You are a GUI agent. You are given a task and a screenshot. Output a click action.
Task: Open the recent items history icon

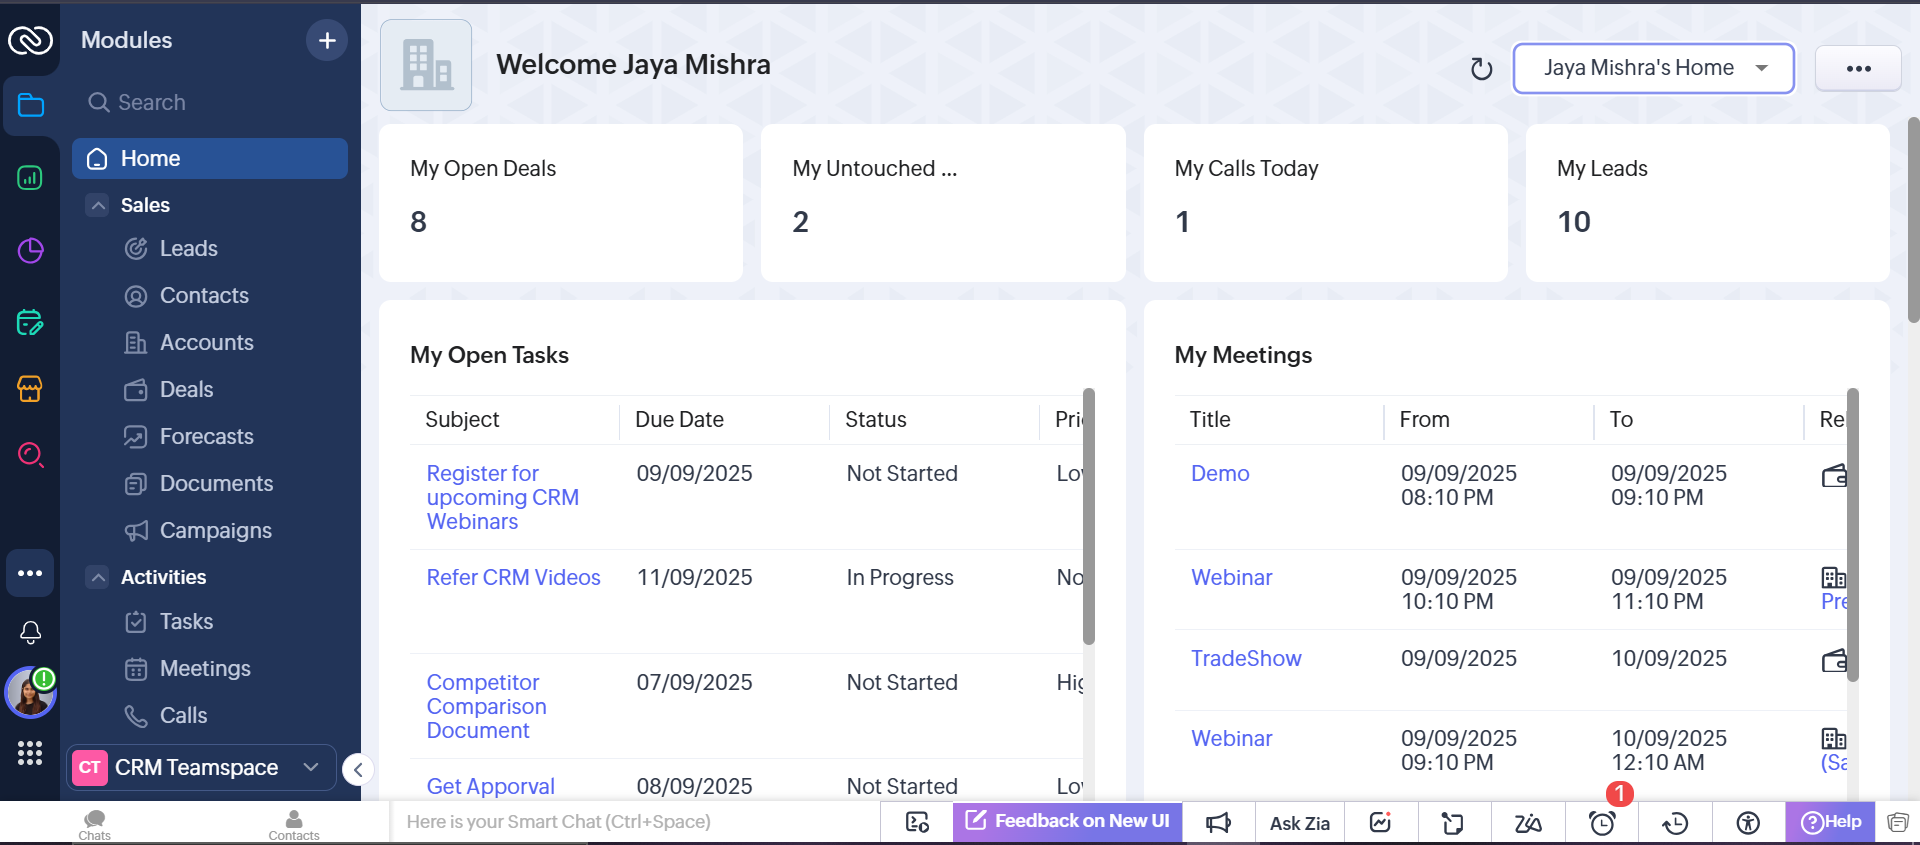pos(1675,823)
